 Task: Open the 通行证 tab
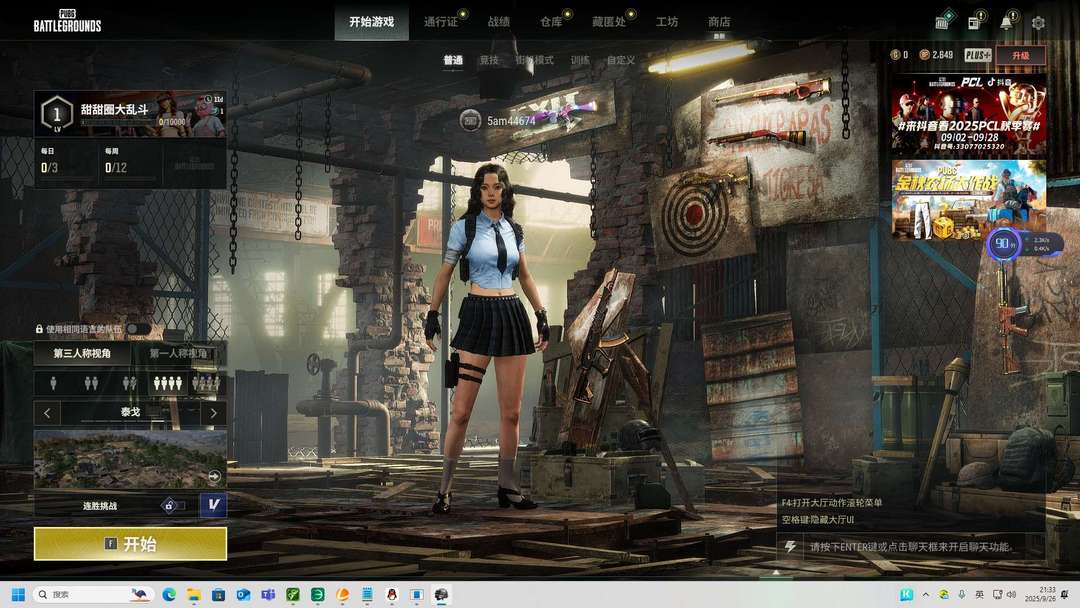point(441,22)
